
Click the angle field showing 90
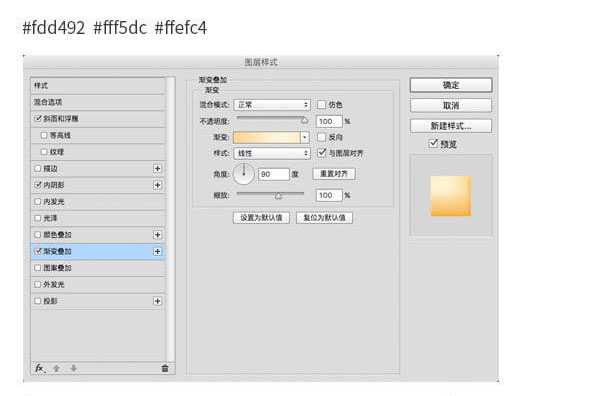[273, 174]
